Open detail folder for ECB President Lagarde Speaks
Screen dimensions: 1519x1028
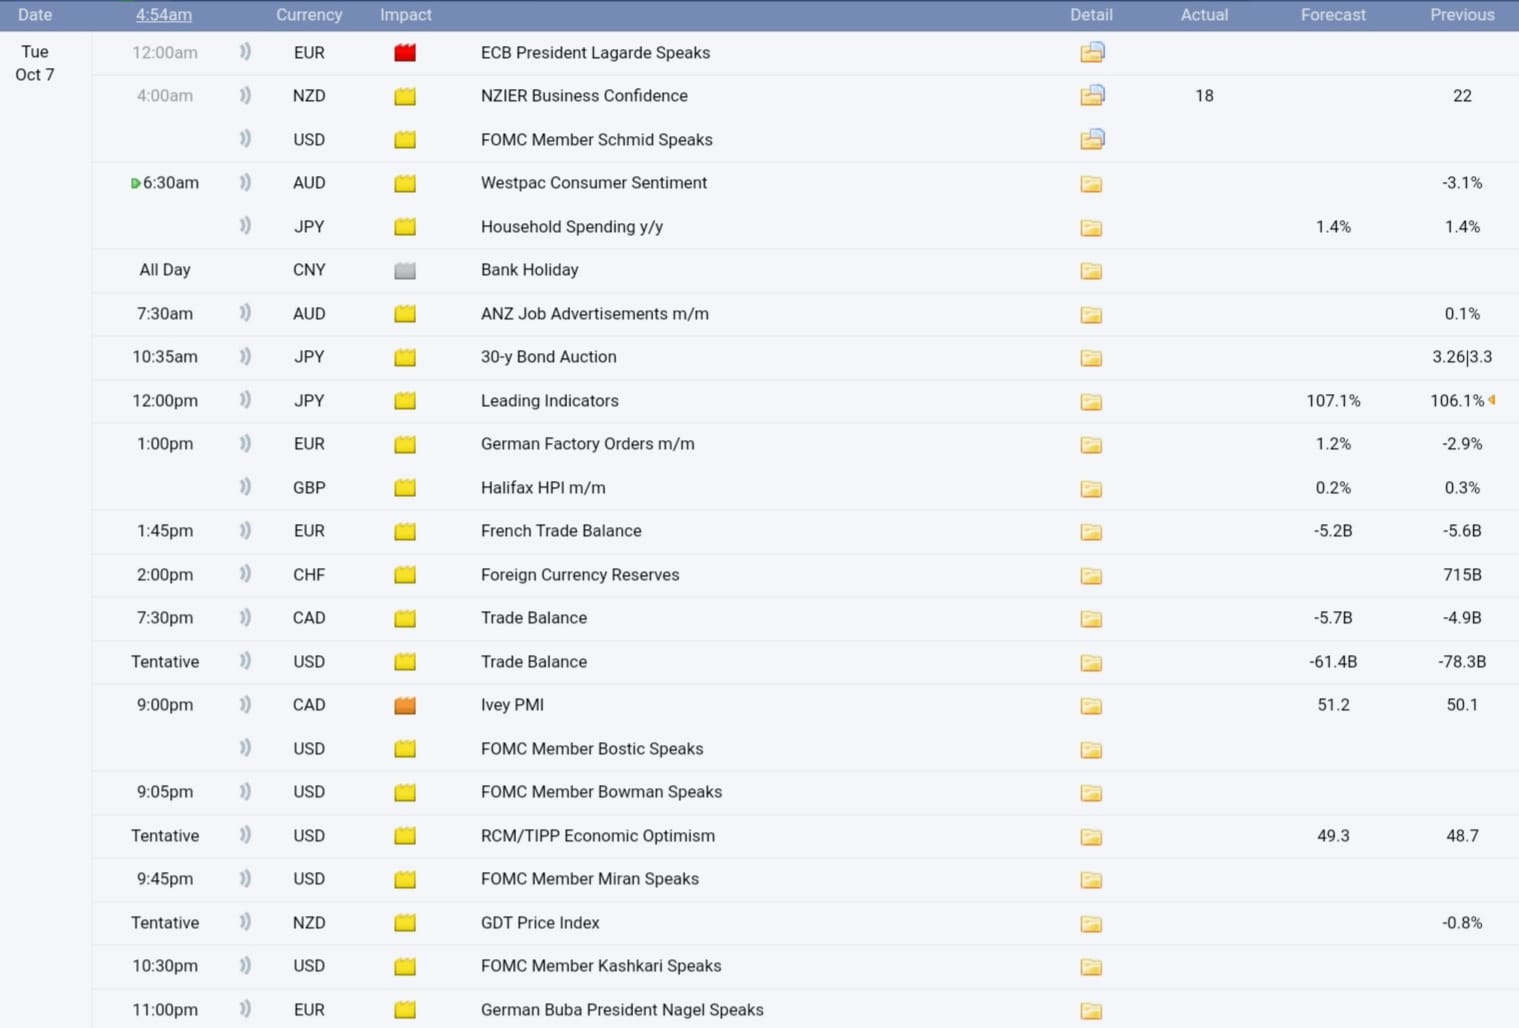click(x=1091, y=52)
